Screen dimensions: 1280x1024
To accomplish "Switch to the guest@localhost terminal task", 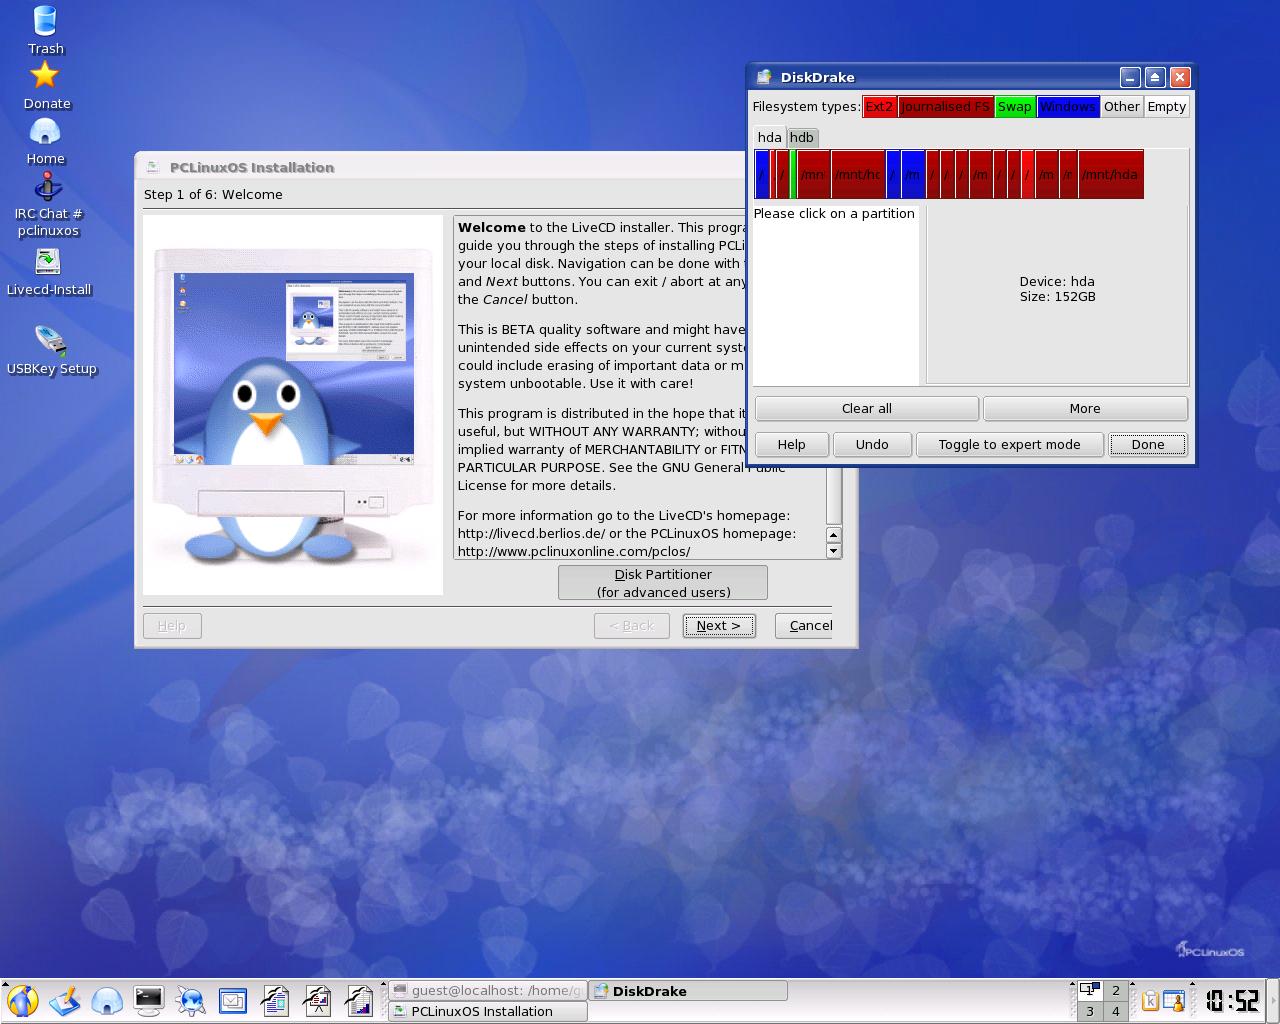I will tap(487, 991).
